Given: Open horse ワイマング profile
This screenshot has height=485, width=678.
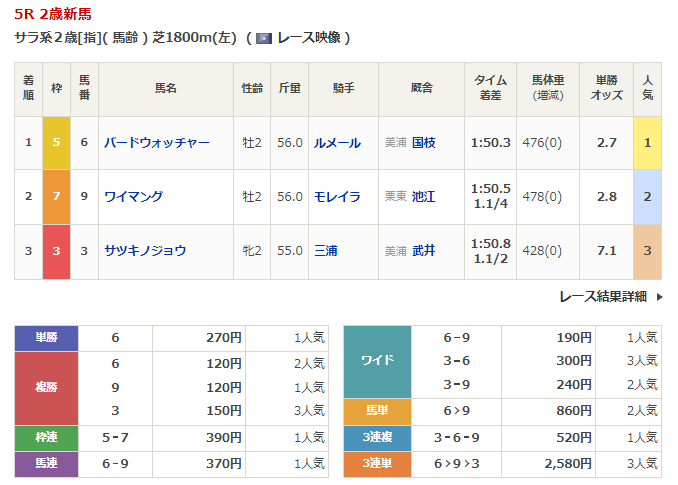Looking at the screenshot, I should click(x=134, y=197).
